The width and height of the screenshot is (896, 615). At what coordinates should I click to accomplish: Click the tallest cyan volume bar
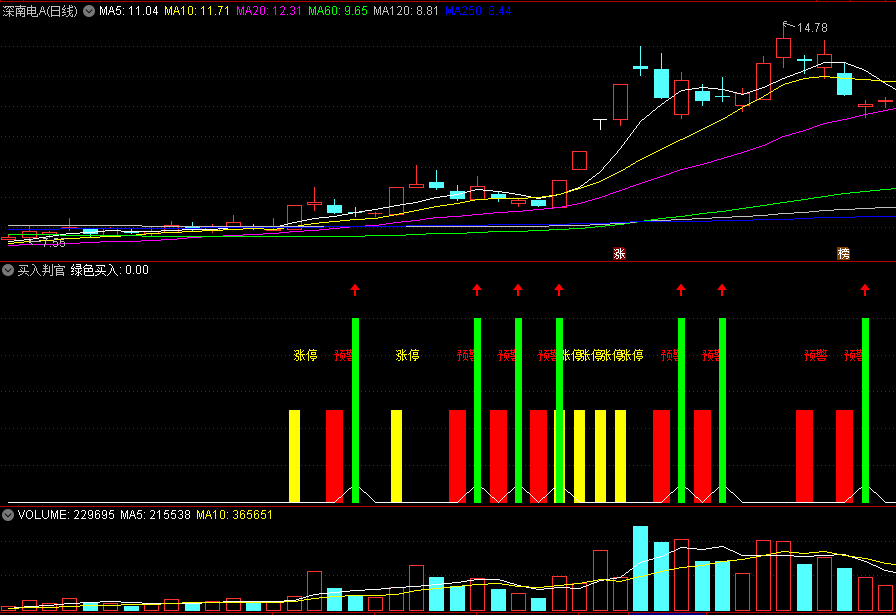(x=641, y=569)
